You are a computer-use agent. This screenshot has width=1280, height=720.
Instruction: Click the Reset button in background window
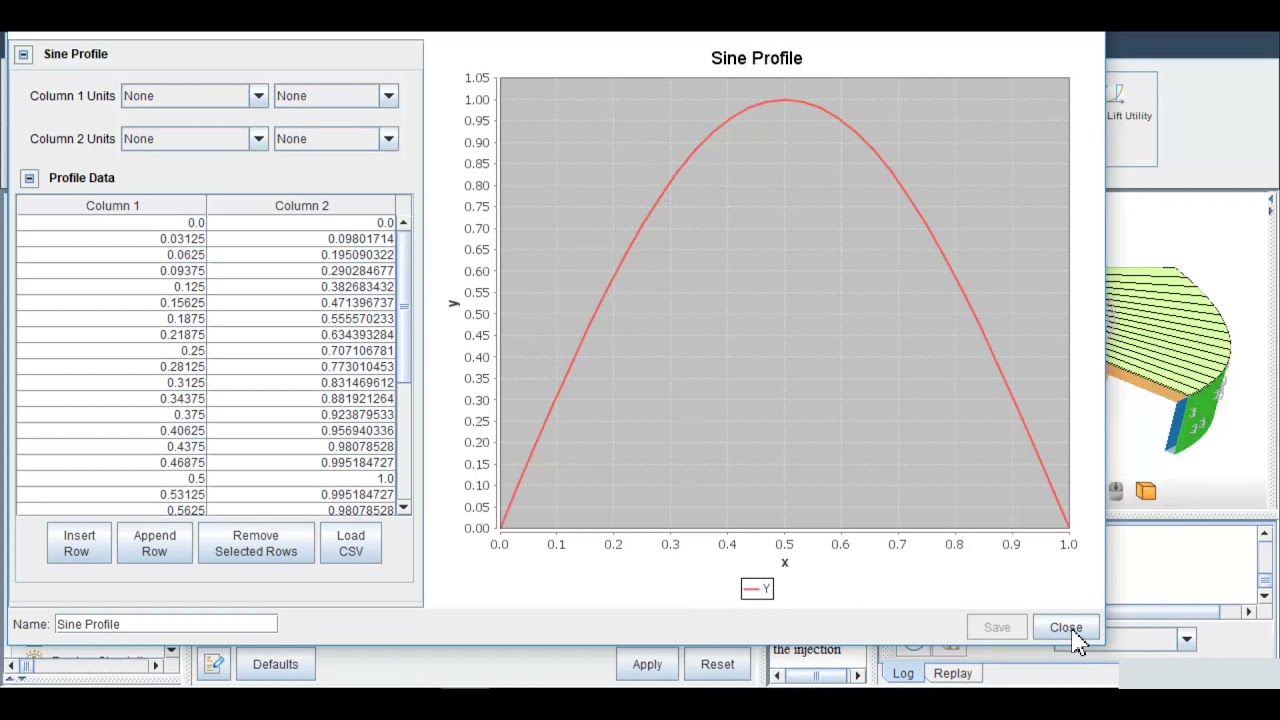[x=717, y=664]
